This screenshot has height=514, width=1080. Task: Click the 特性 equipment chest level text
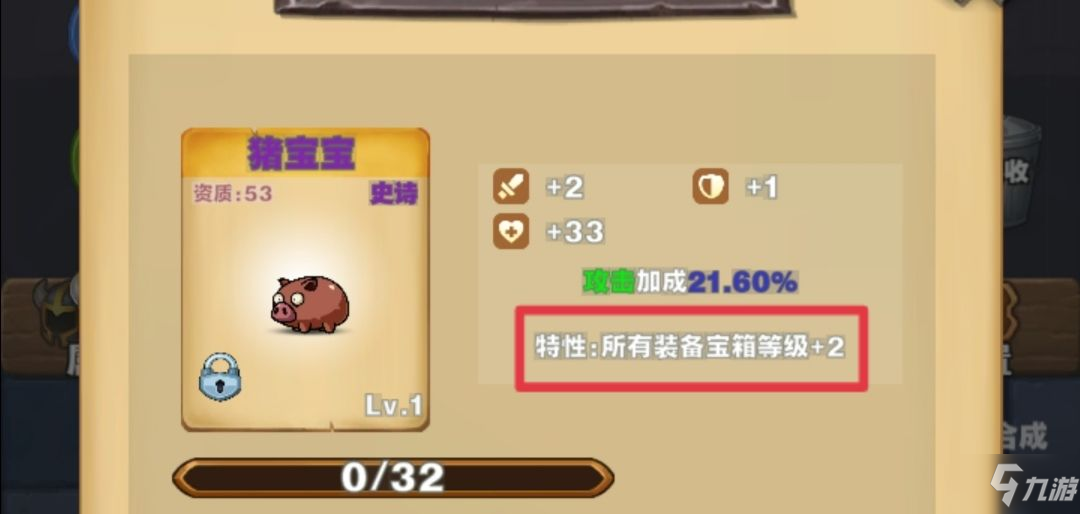click(689, 348)
